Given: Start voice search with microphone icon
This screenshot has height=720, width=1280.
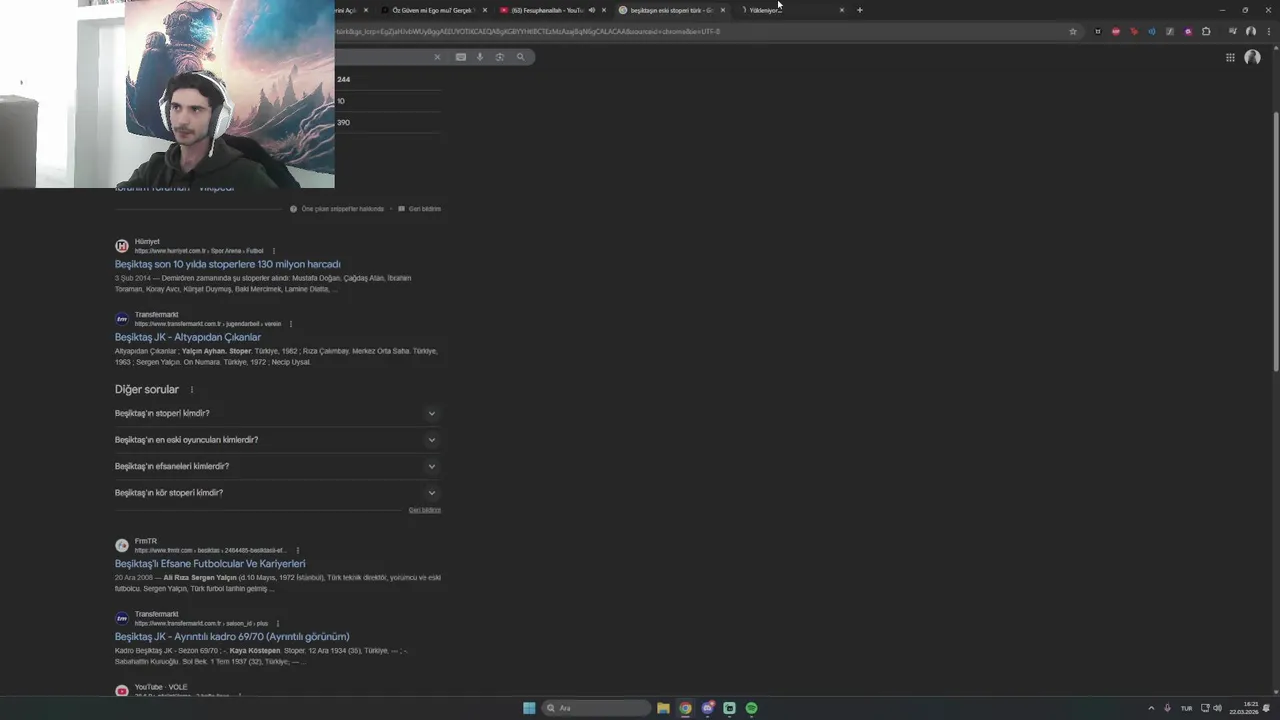Looking at the screenshot, I should tap(480, 57).
